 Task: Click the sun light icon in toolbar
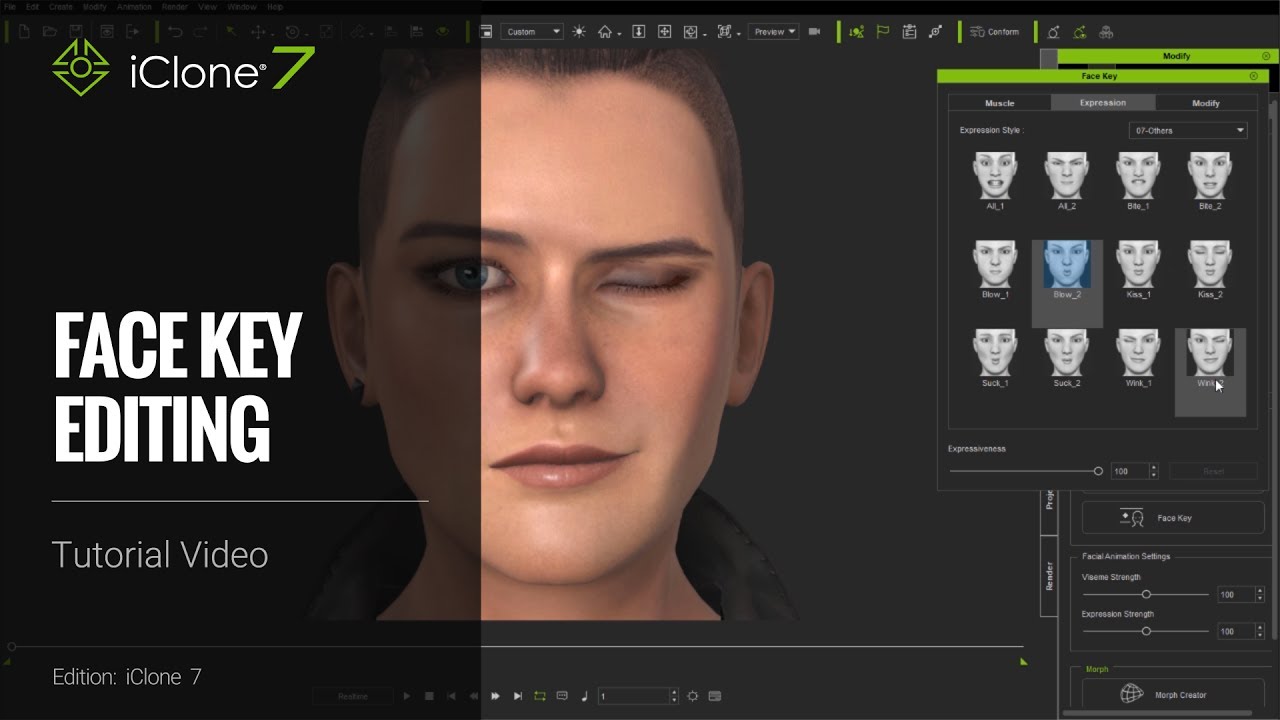pyautogui.click(x=579, y=32)
